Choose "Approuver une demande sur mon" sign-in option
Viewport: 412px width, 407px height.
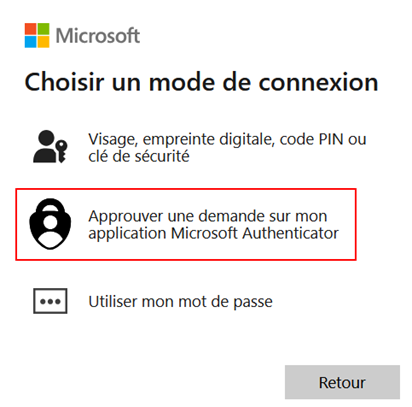[208, 216]
